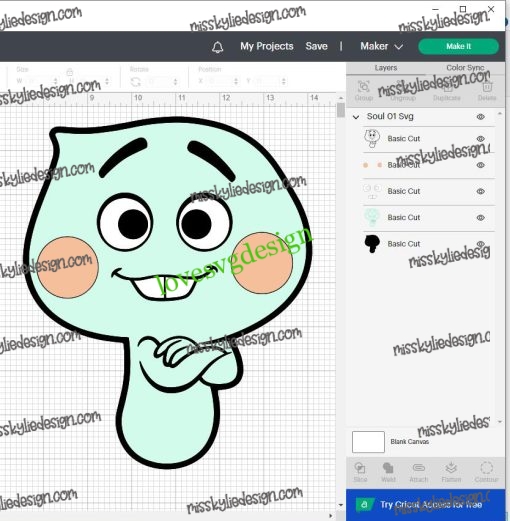This screenshot has height=521, width=510.
Task: Click the layers panel scroll up arrow
Action: [500, 114]
